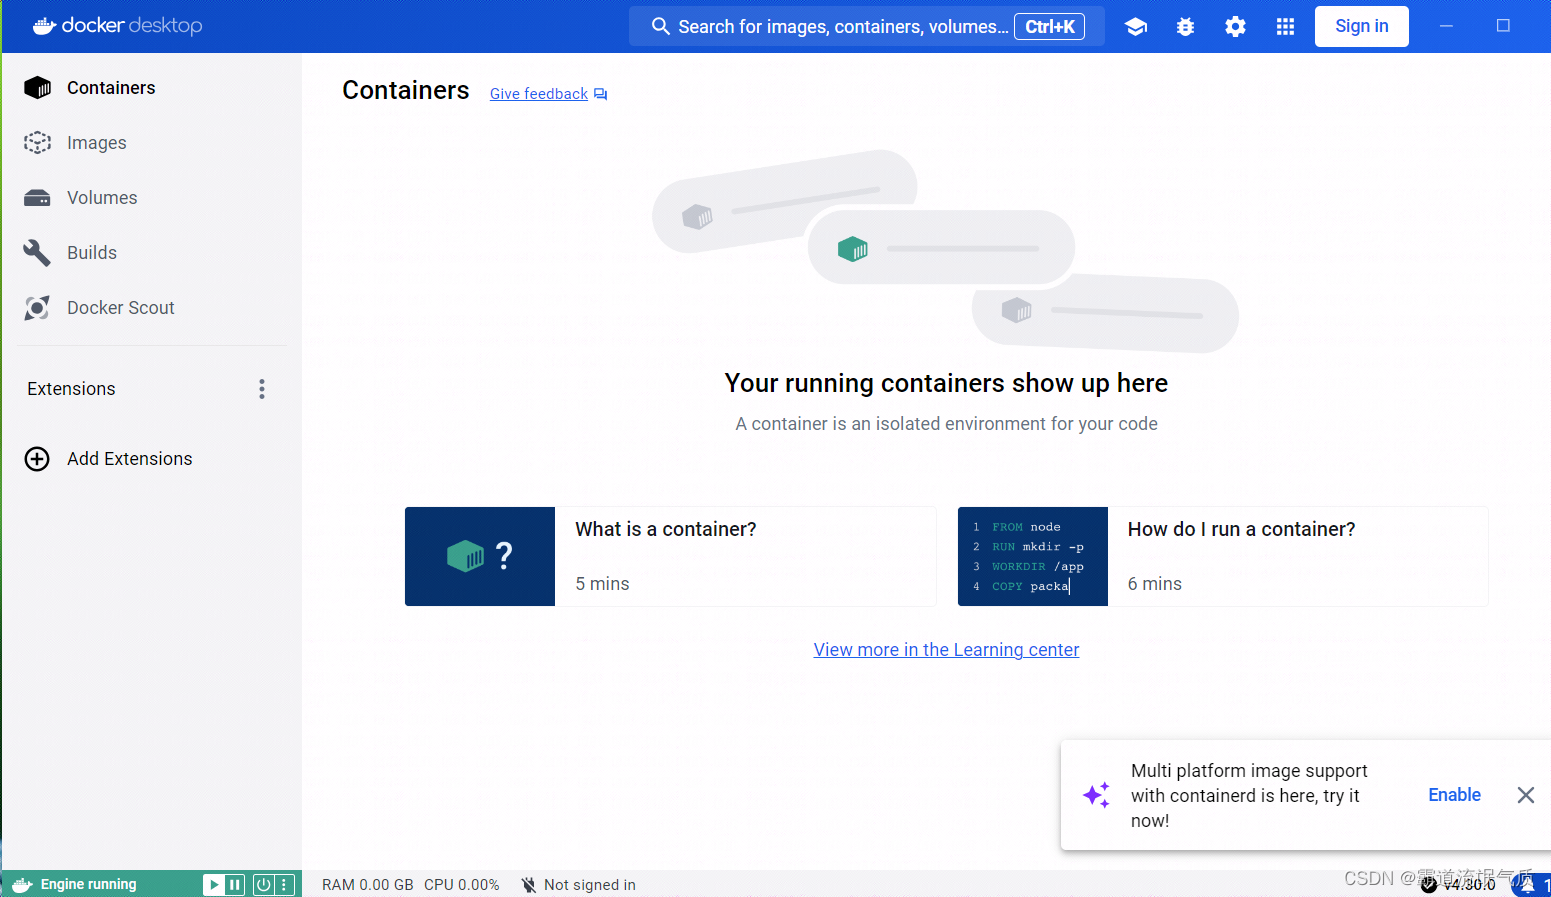Click the feedback speech bubble icon
The image size is (1551, 897).
click(x=600, y=94)
